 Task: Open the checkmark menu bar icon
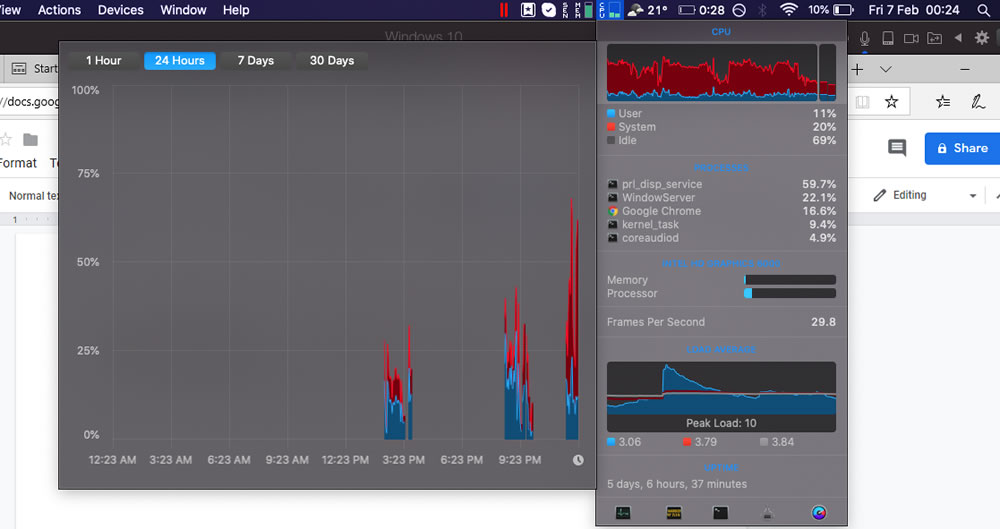(x=548, y=10)
